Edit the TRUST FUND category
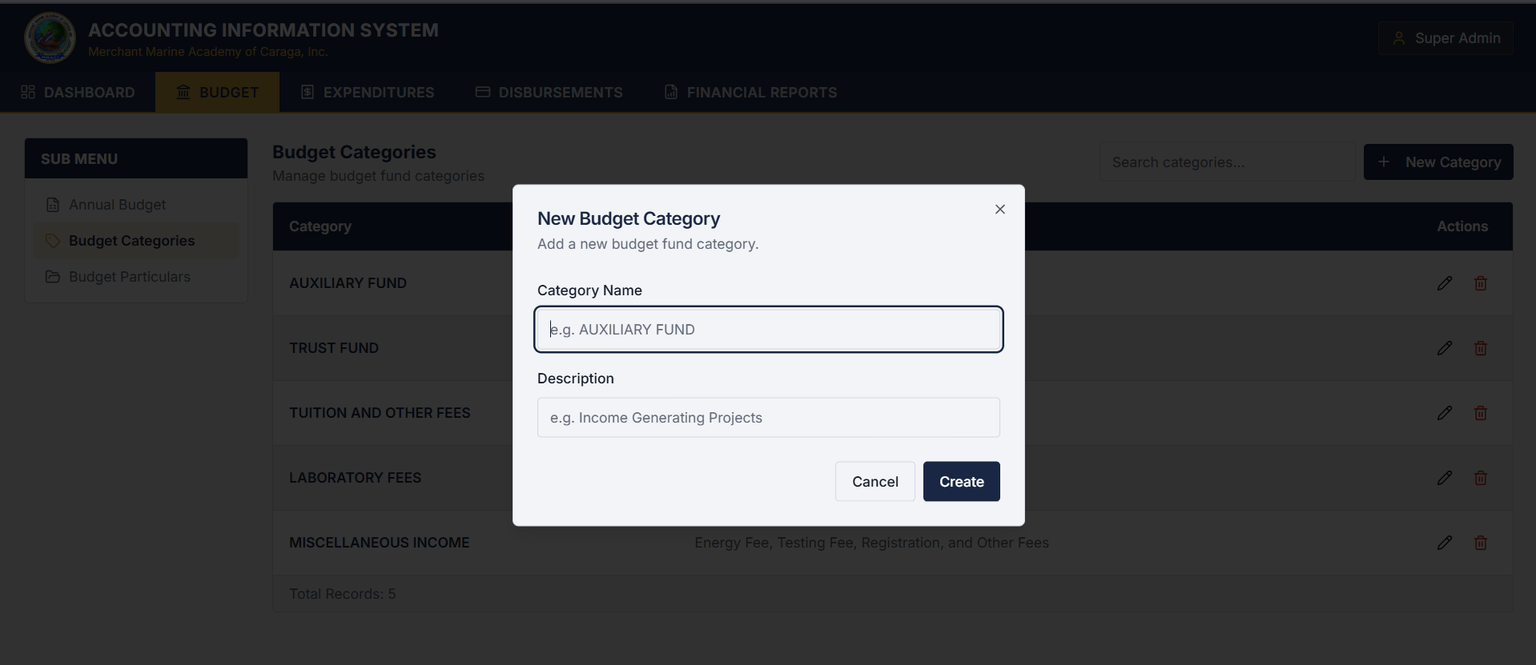 (1444, 348)
